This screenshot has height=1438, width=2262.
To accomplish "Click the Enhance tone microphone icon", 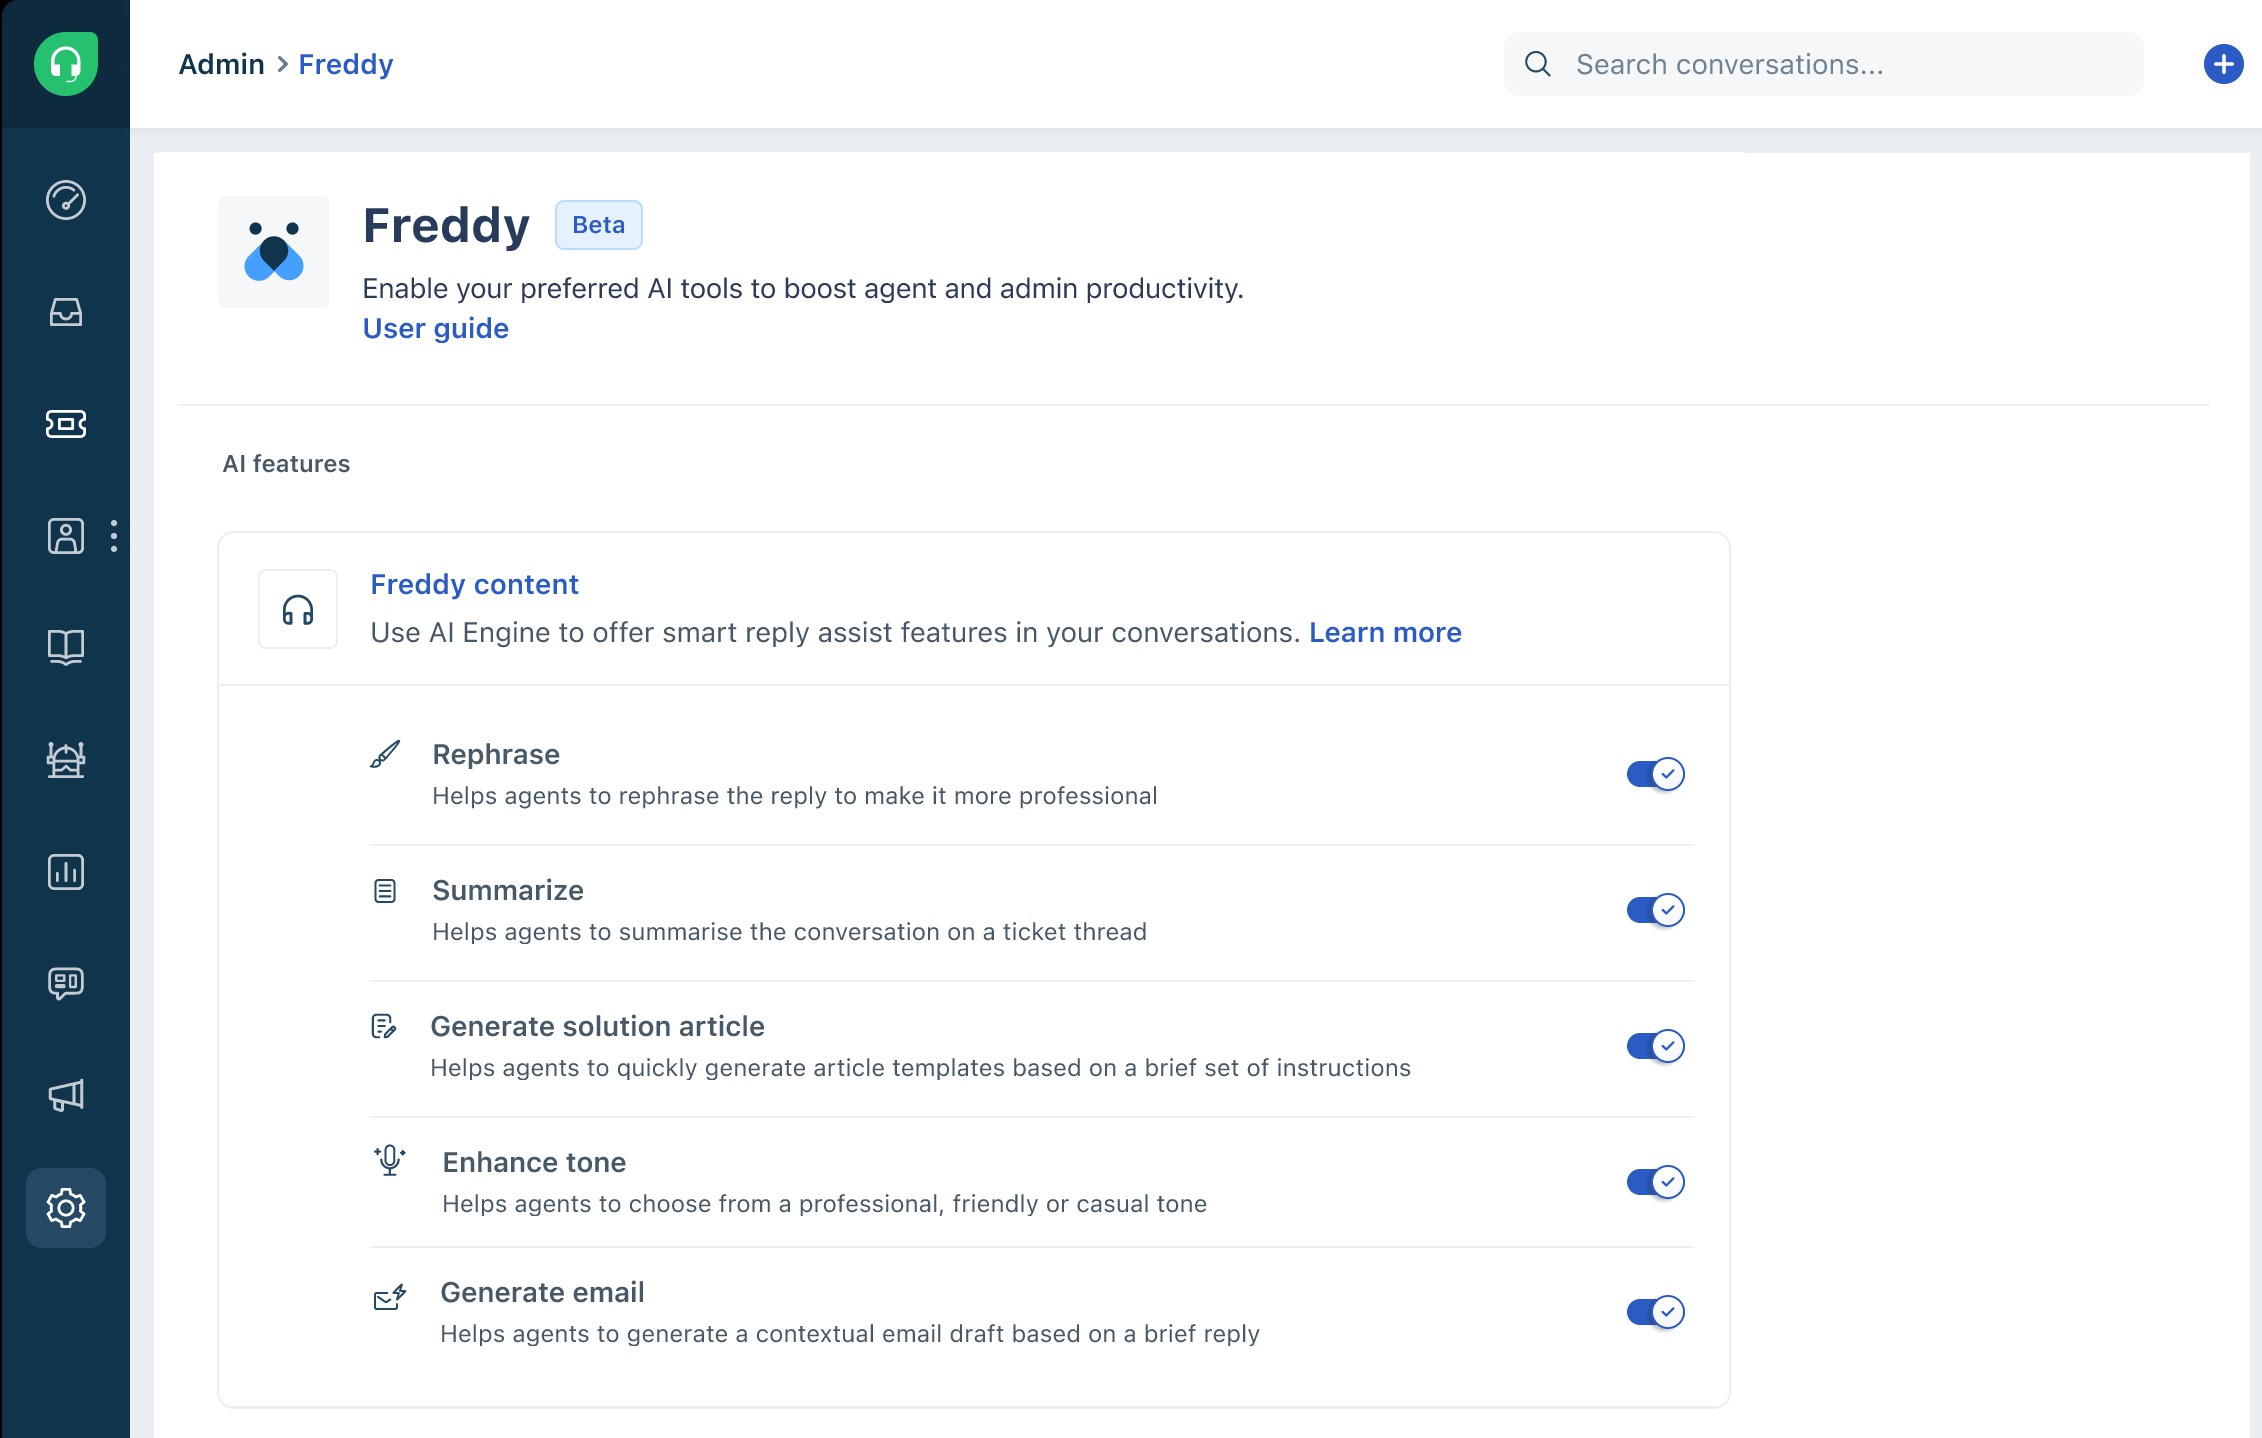I will tap(390, 1160).
